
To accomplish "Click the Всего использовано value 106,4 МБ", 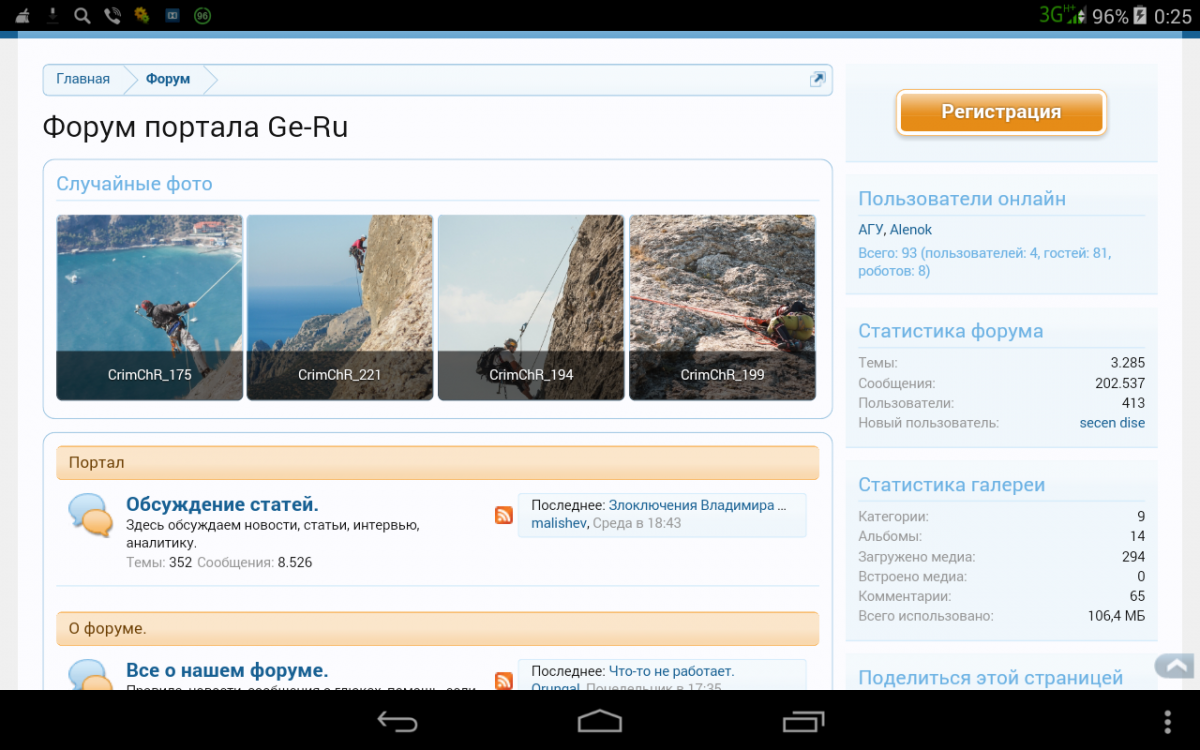I will (1116, 616).
